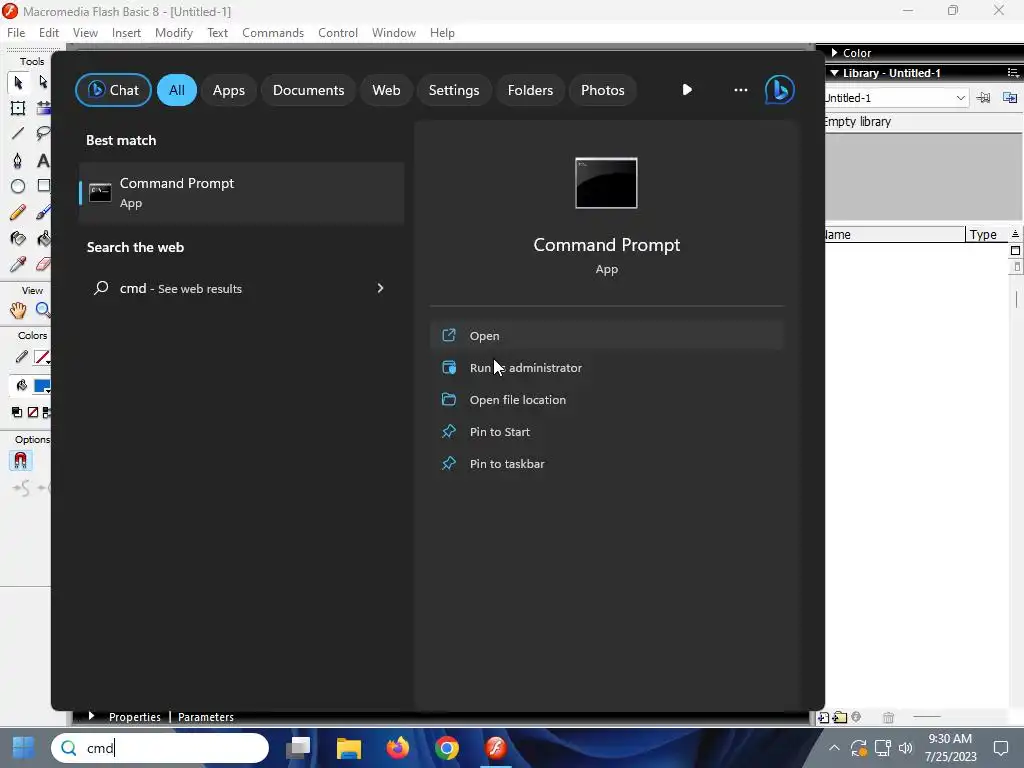Click the taskbar search box containing cmd
The height and width of the screenshot is (768, 1024).
coord(160,748)
